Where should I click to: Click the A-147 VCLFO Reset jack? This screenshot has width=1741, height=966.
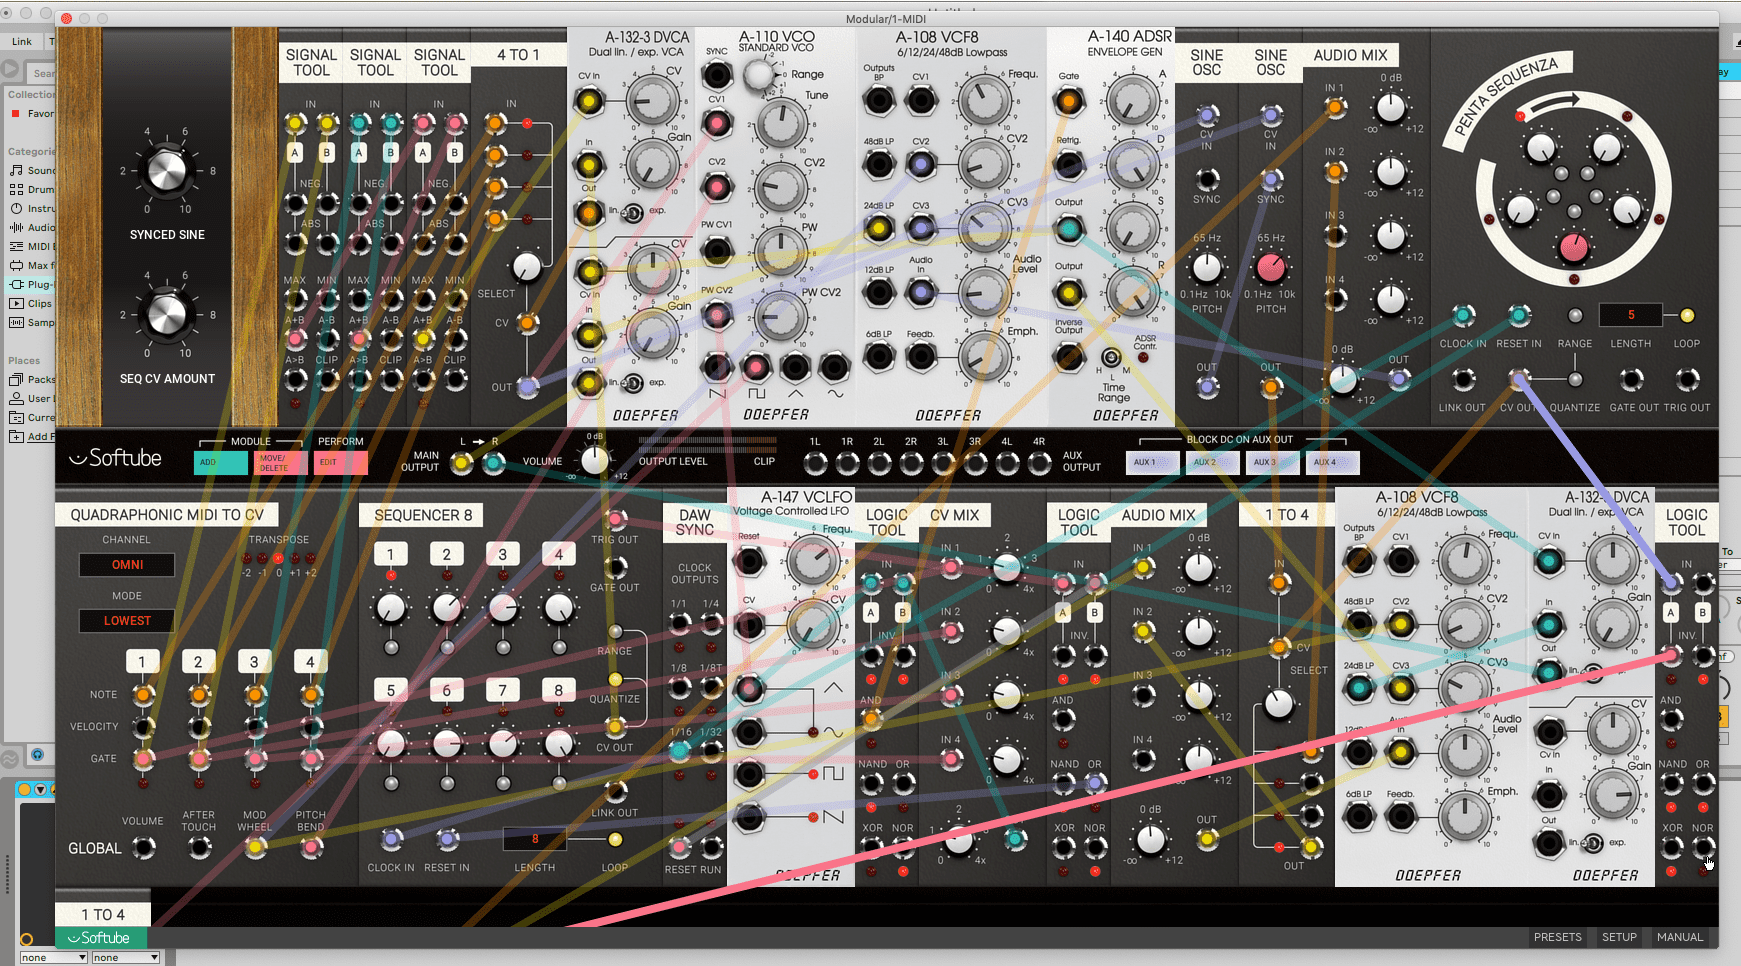pyautogui.click(x=749, y=561)
